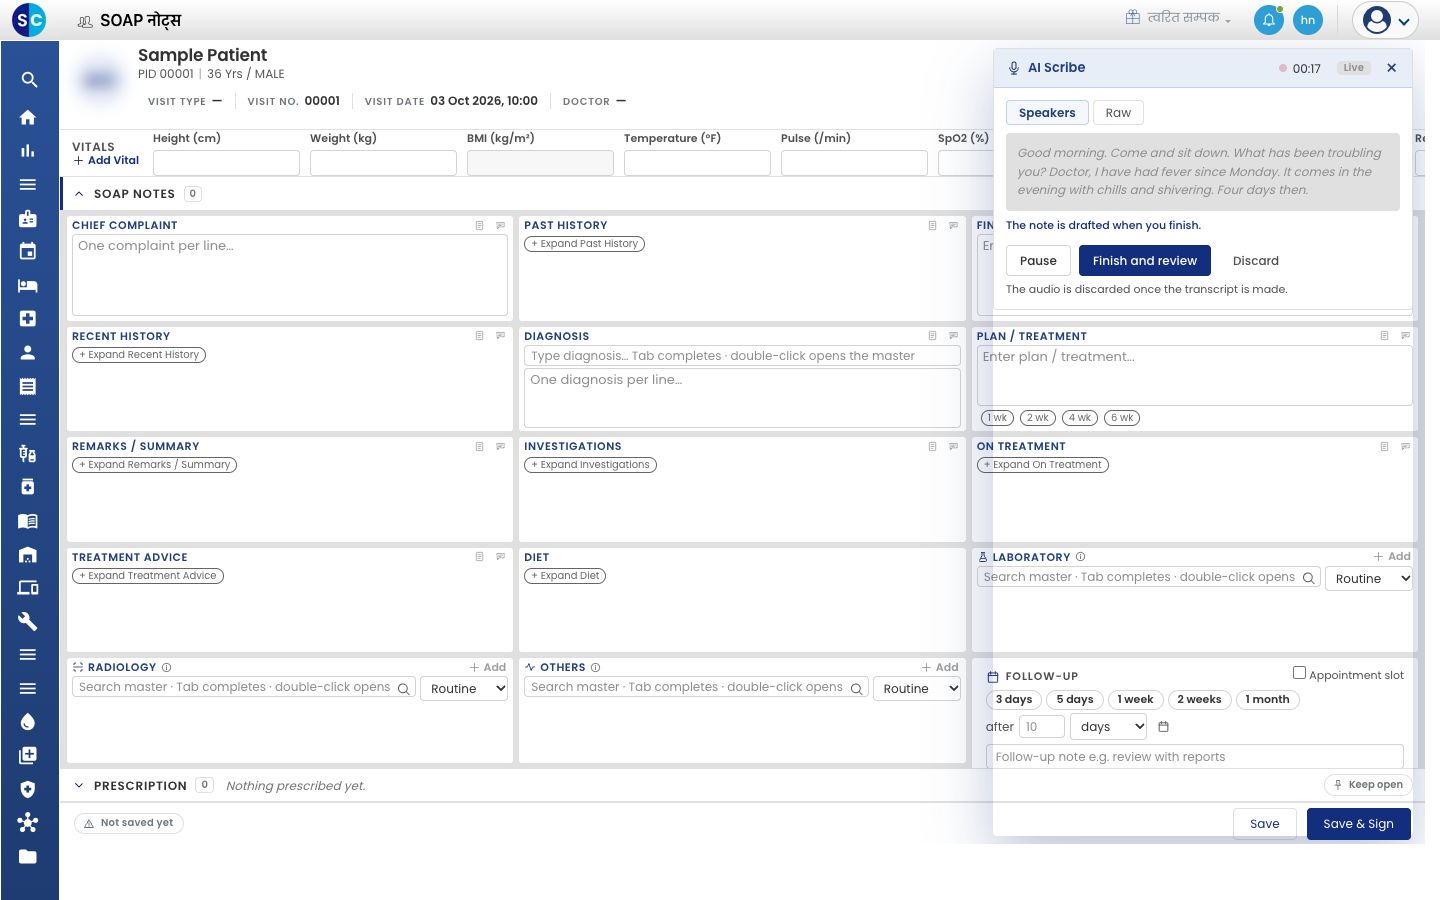Open the bed icon in the sidebar
The width and height of the screenshot is (1440, 900).
click(28, 285)
